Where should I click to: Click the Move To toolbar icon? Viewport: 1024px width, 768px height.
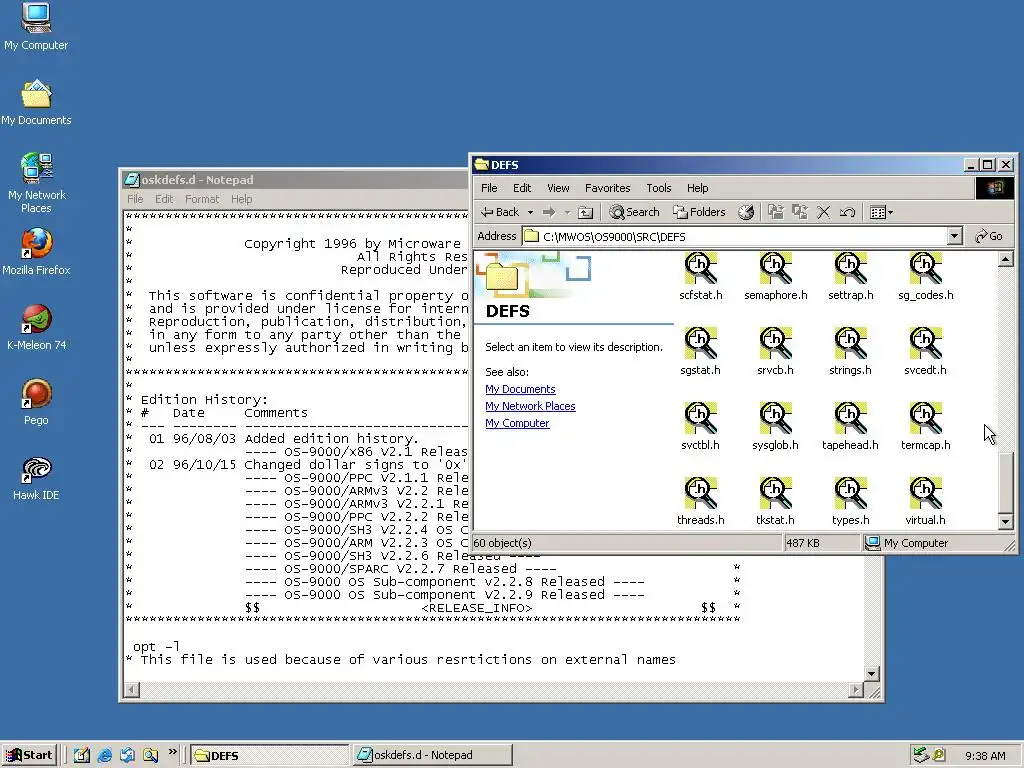pyautogui.click(x=775, y=212)
